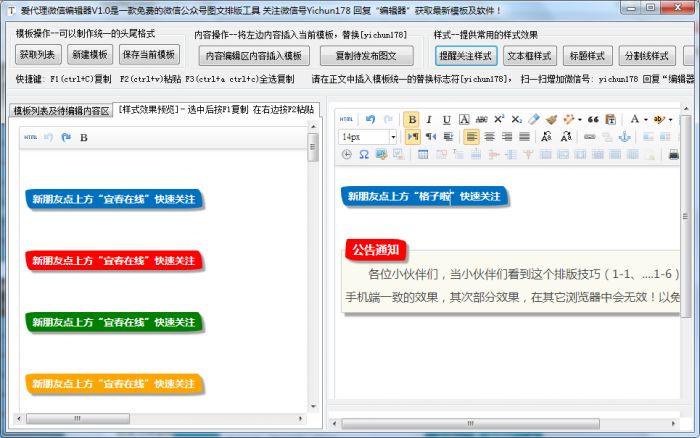Toggle right-to-left text direction
The height and width of the screenshot is (438, 700).
click(431, 137)
